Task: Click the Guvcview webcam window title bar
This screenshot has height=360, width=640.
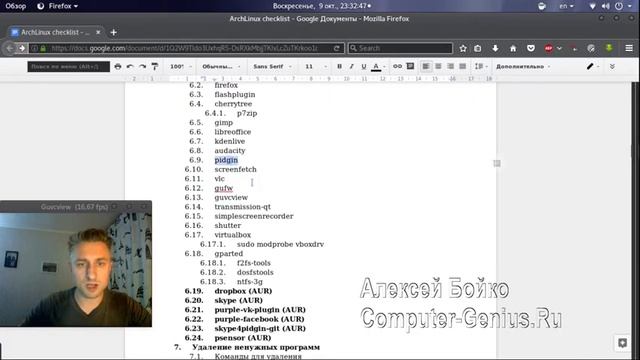Action: pyautogui.click(x=76, y=207)
